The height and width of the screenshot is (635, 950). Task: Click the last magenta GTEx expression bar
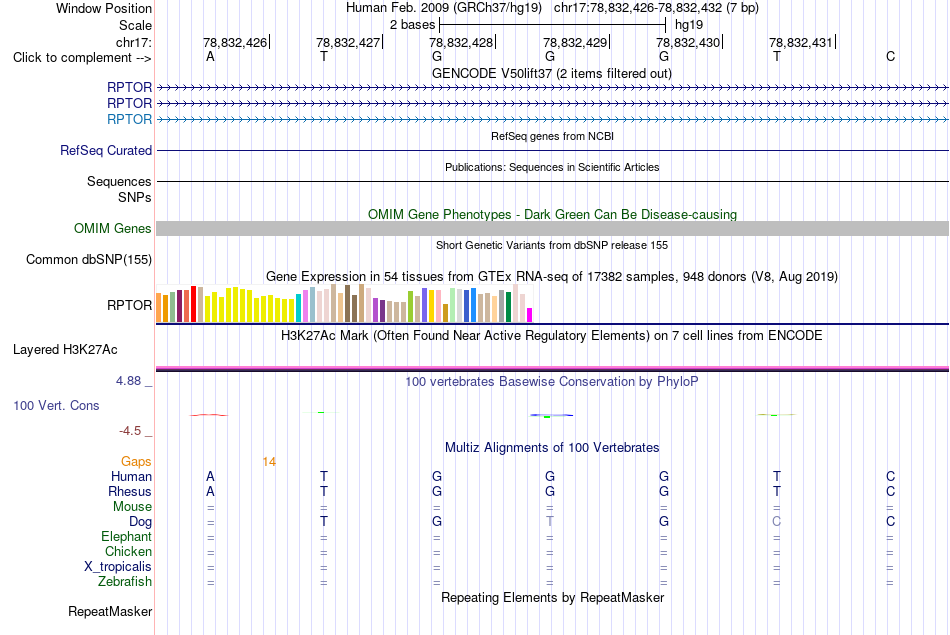(x=529, y=315)
